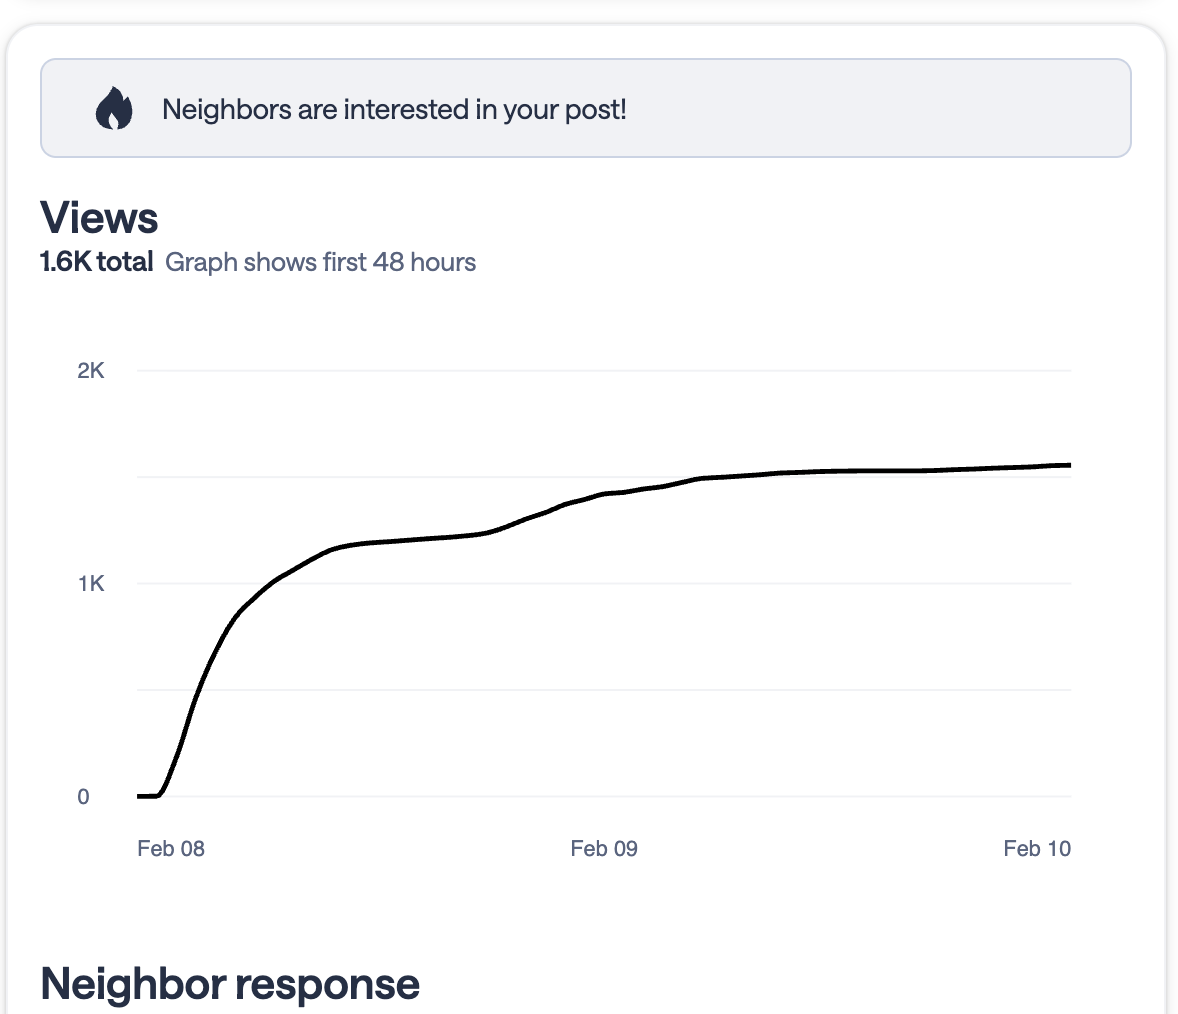
Task: Click the 2K horizontal gridline
Action: 600,371
